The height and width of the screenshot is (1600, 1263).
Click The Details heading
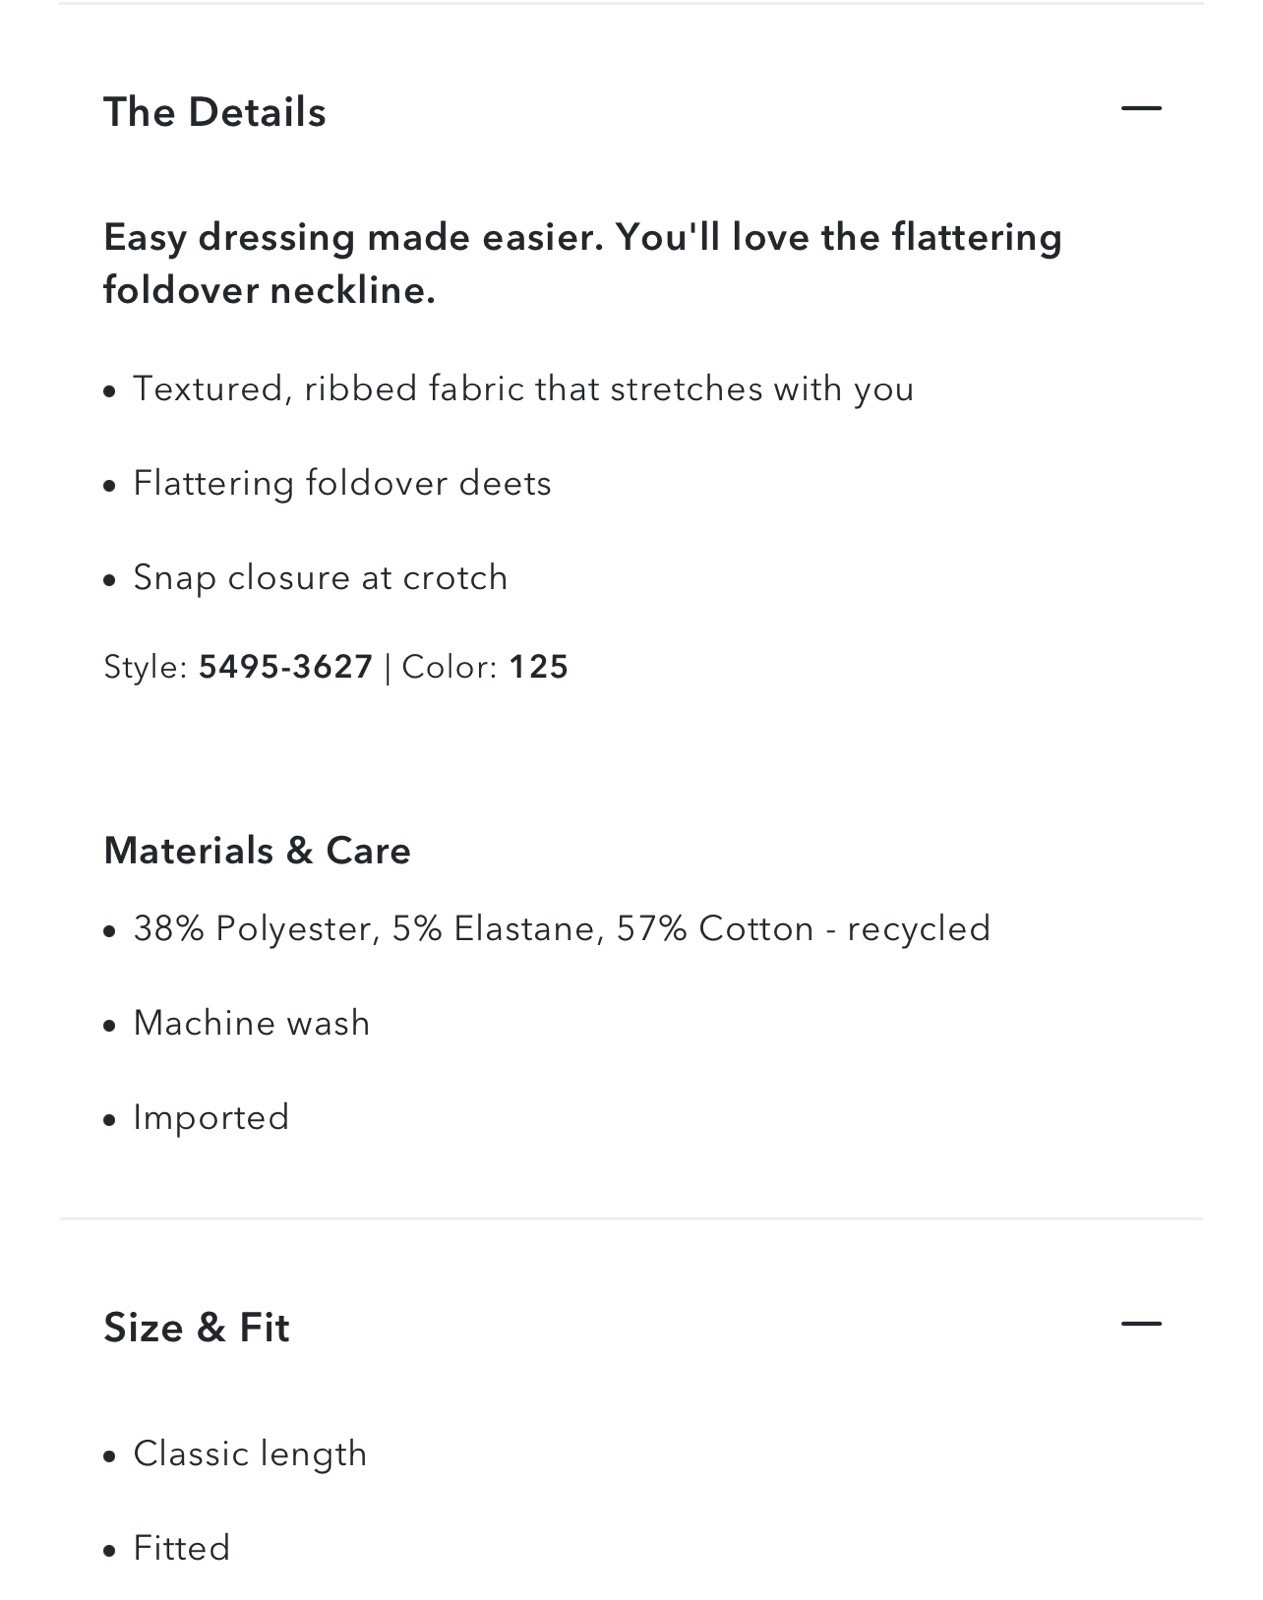pyautogui.click(x=215, y=112)
